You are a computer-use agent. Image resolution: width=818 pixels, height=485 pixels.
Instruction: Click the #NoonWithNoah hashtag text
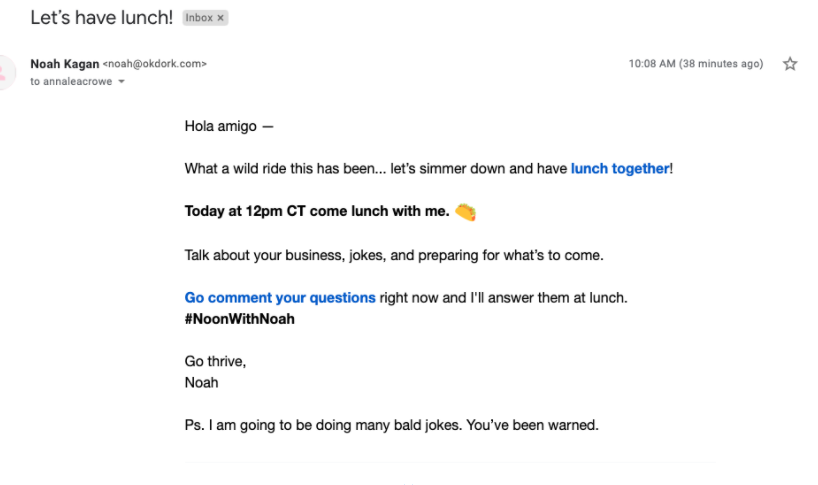click(239, 319)
